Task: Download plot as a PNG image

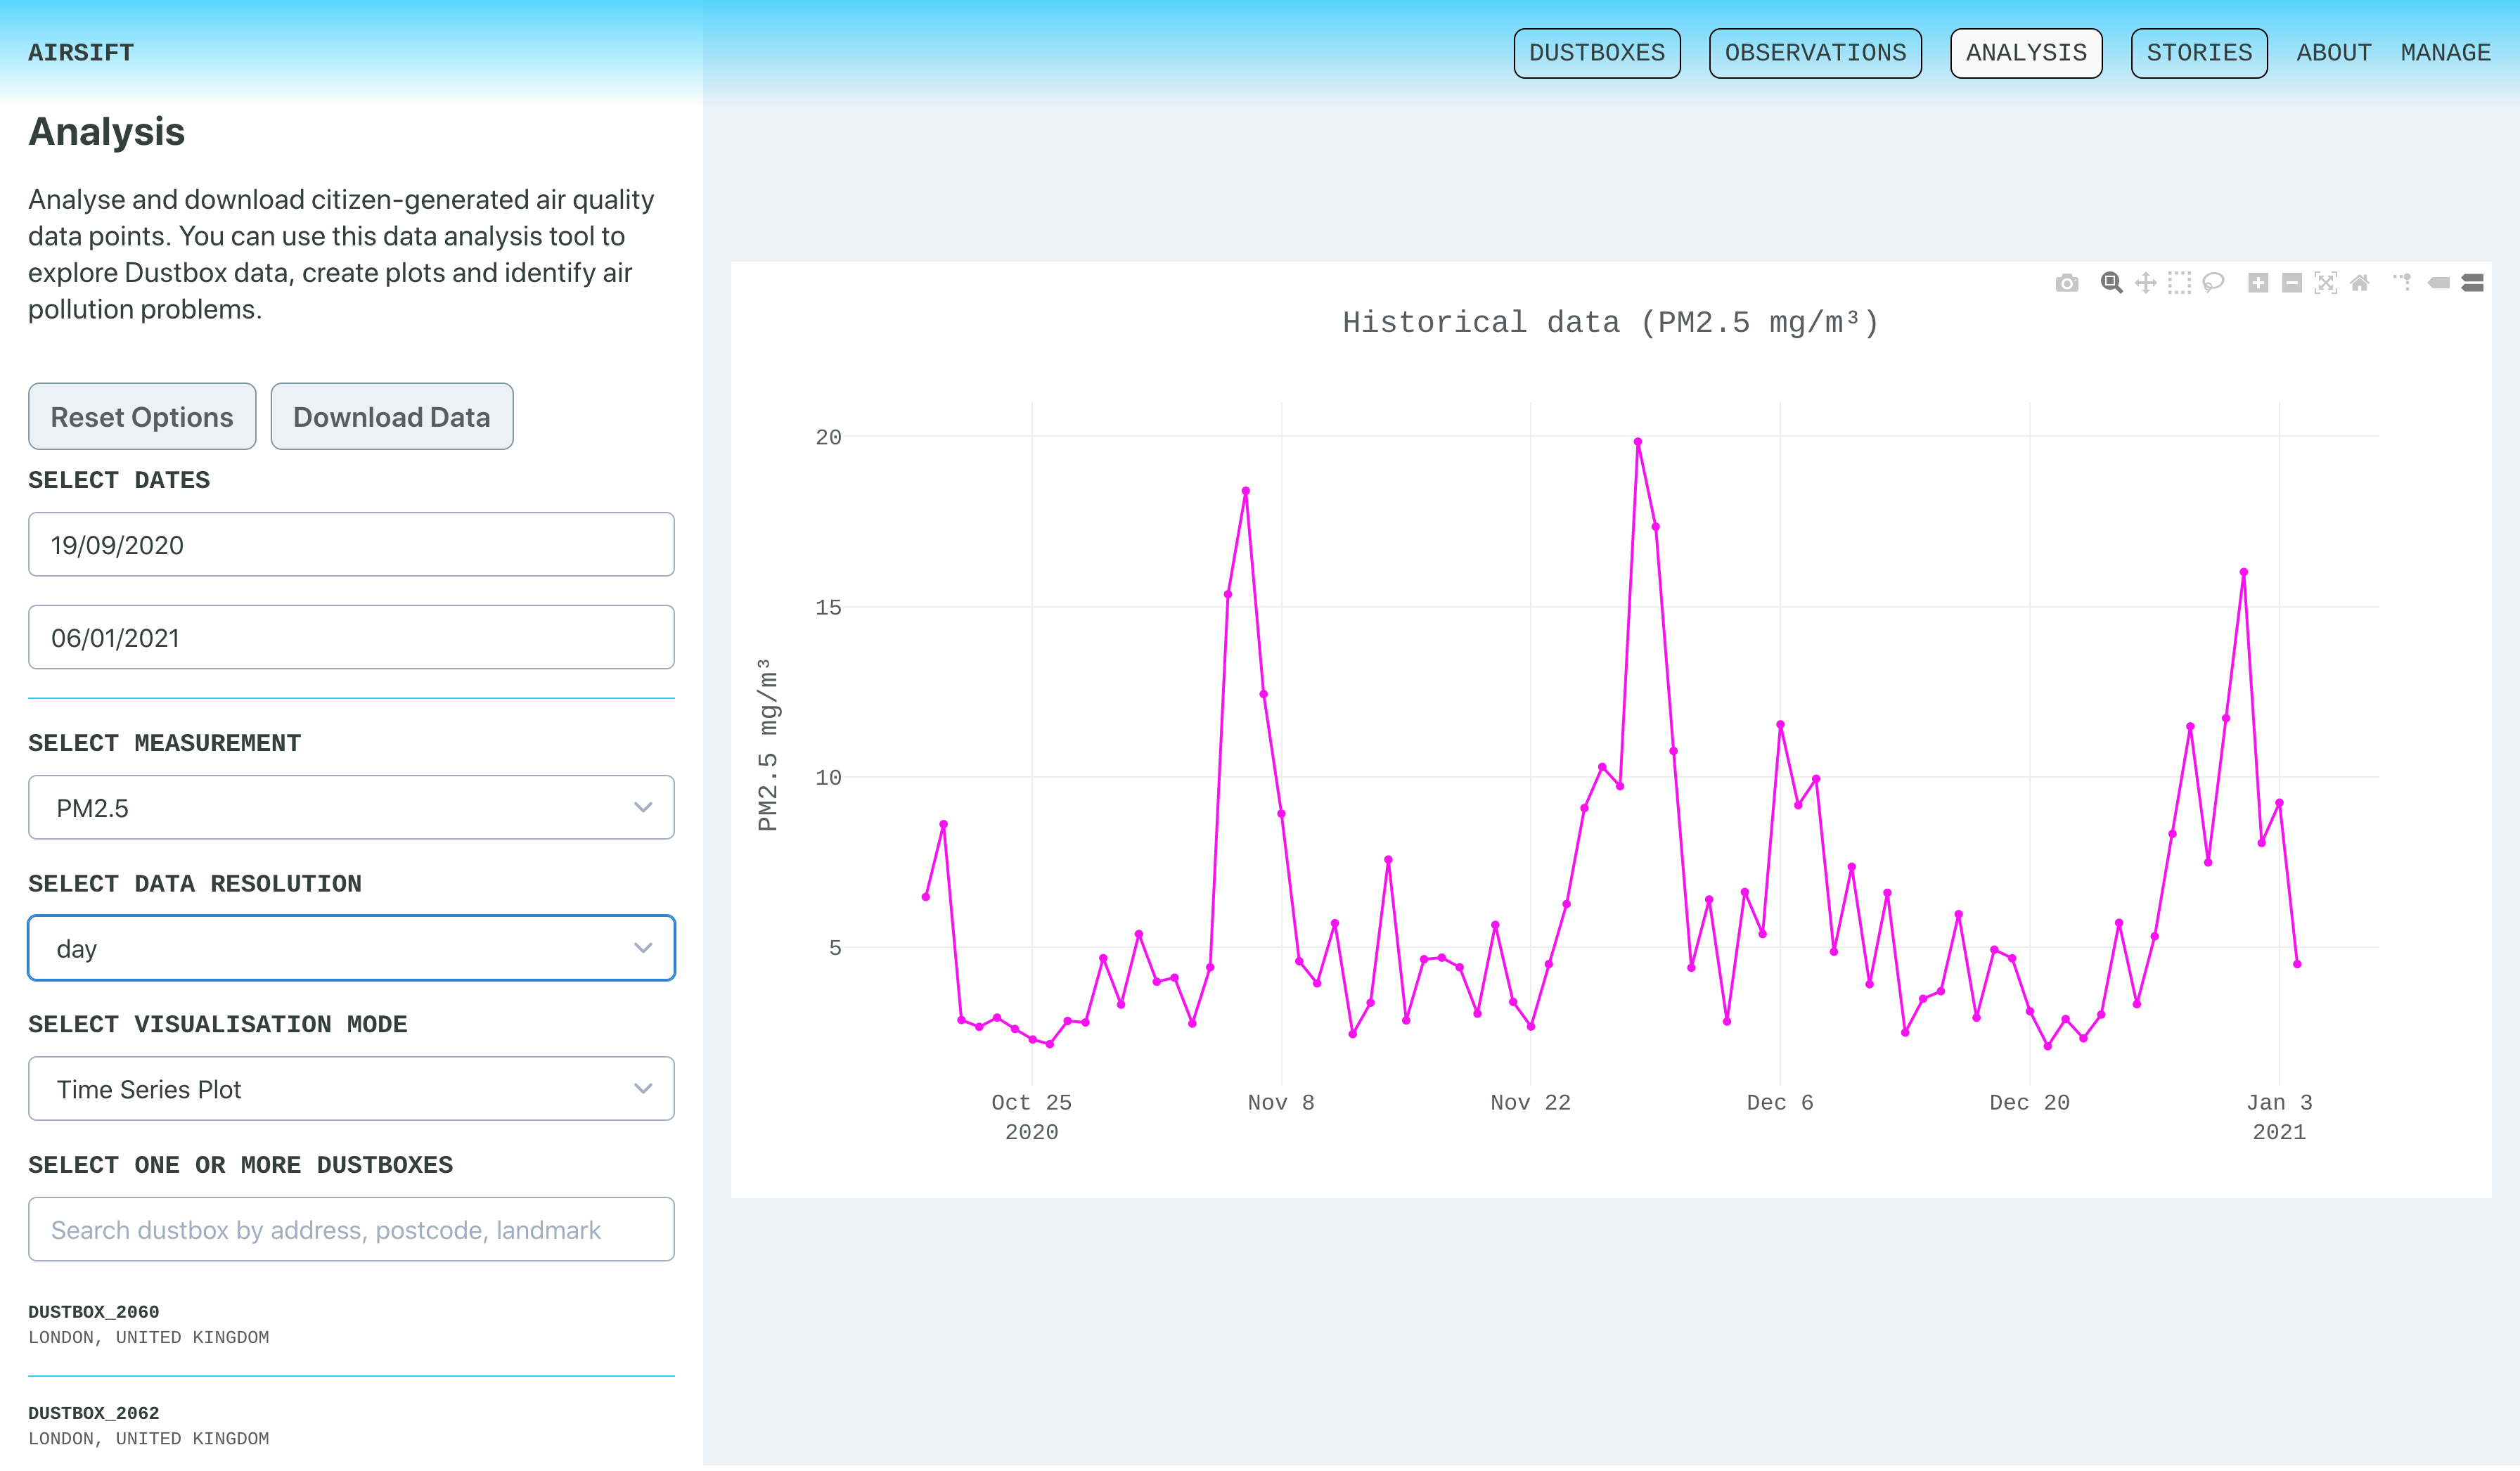Action: 2067,284
